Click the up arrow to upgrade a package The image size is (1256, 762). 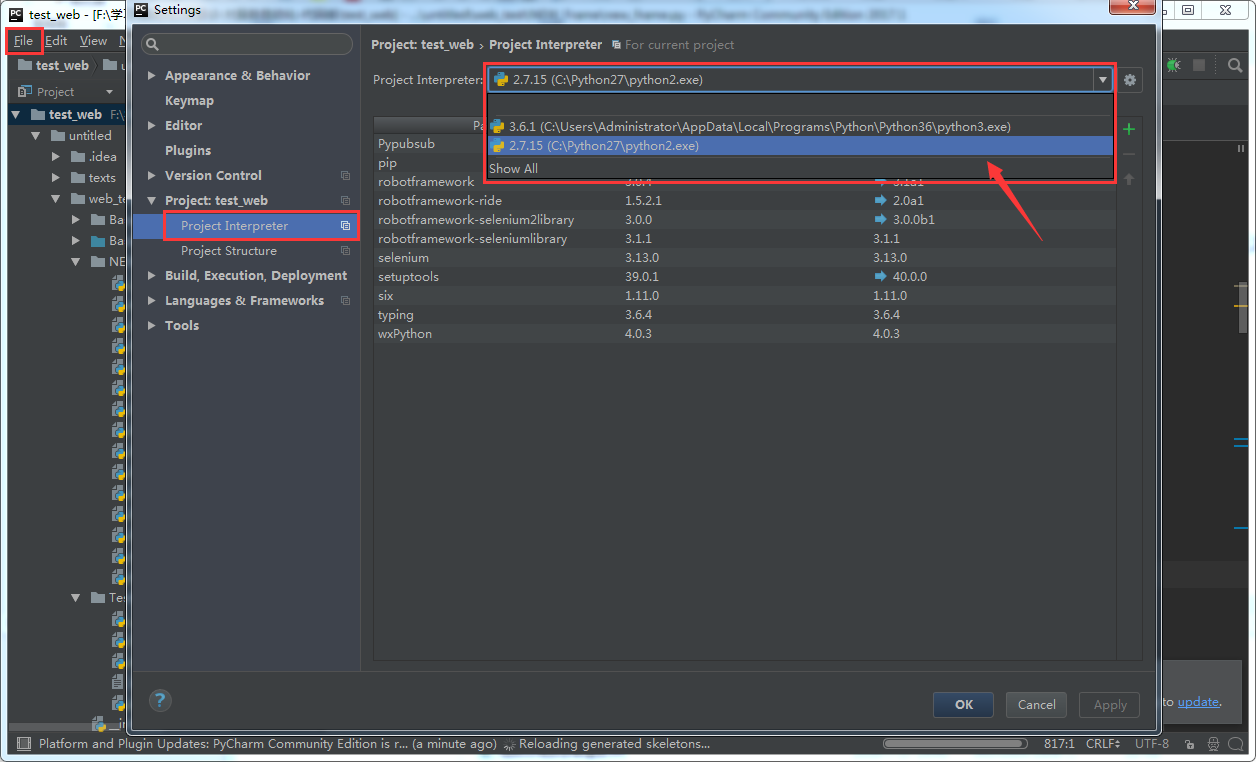tap(1129, 179)
